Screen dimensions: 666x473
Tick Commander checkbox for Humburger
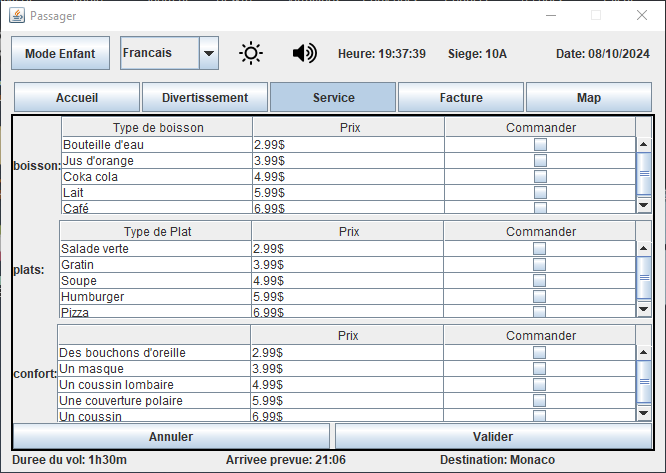coord(540,297)
